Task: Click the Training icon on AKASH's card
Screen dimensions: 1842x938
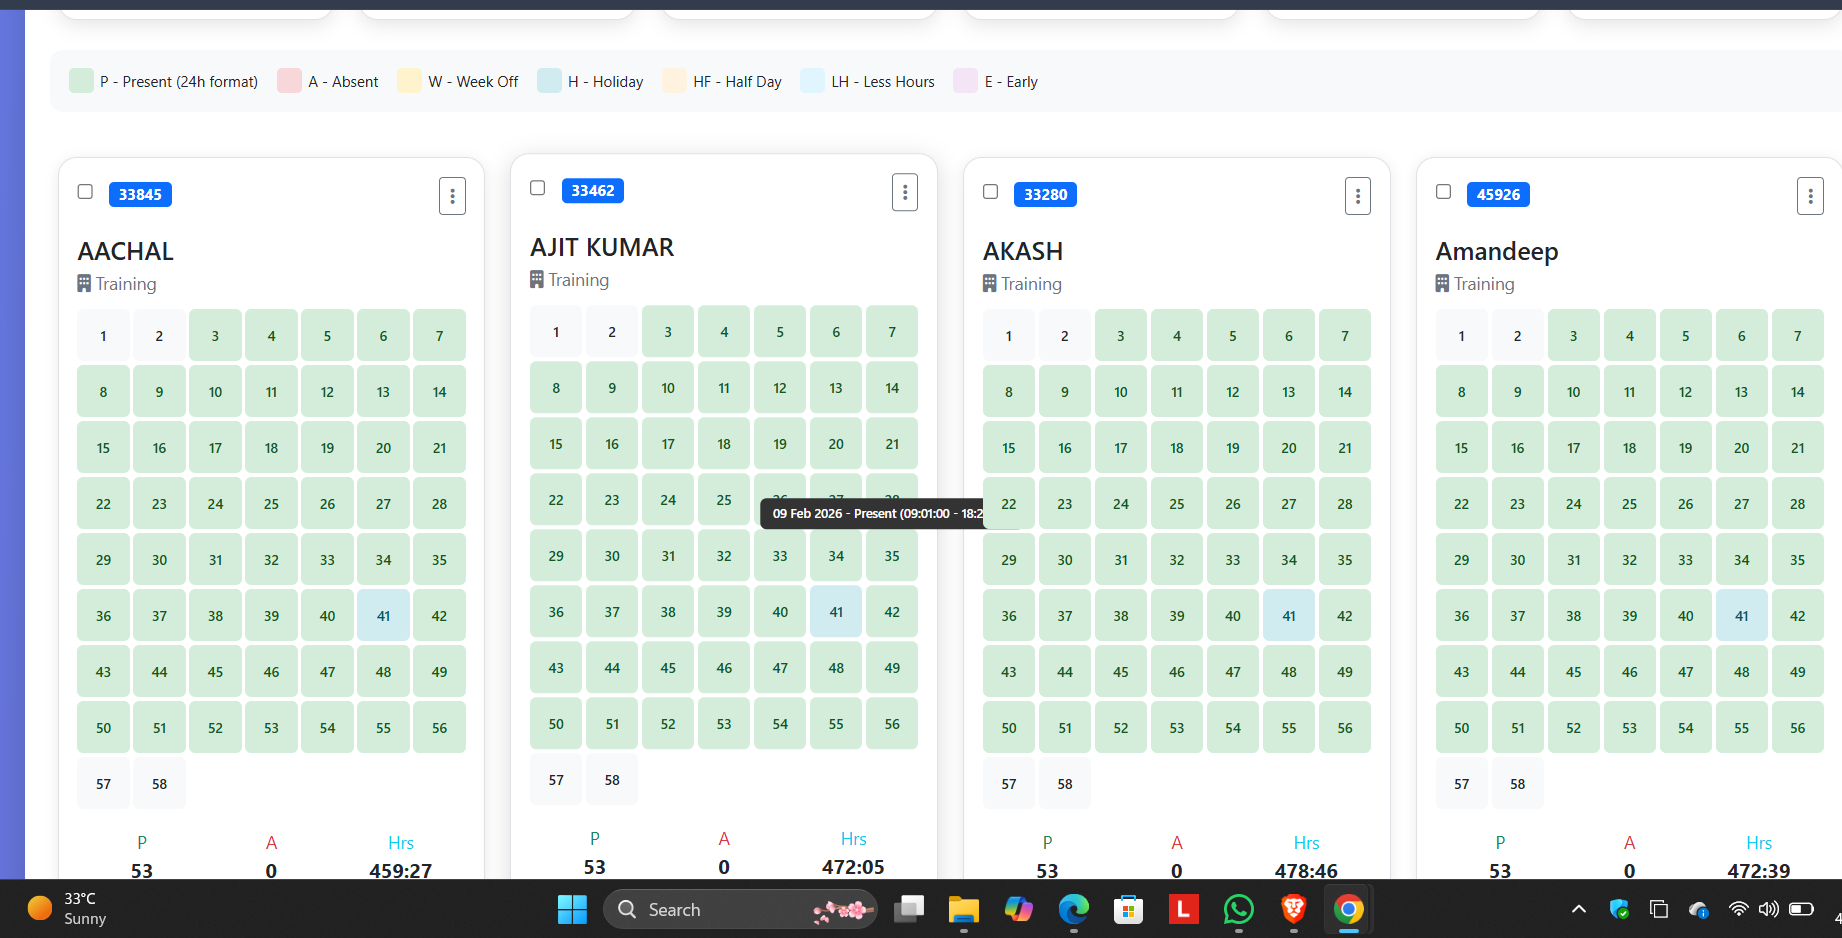Action: click(x=988, y=284)
